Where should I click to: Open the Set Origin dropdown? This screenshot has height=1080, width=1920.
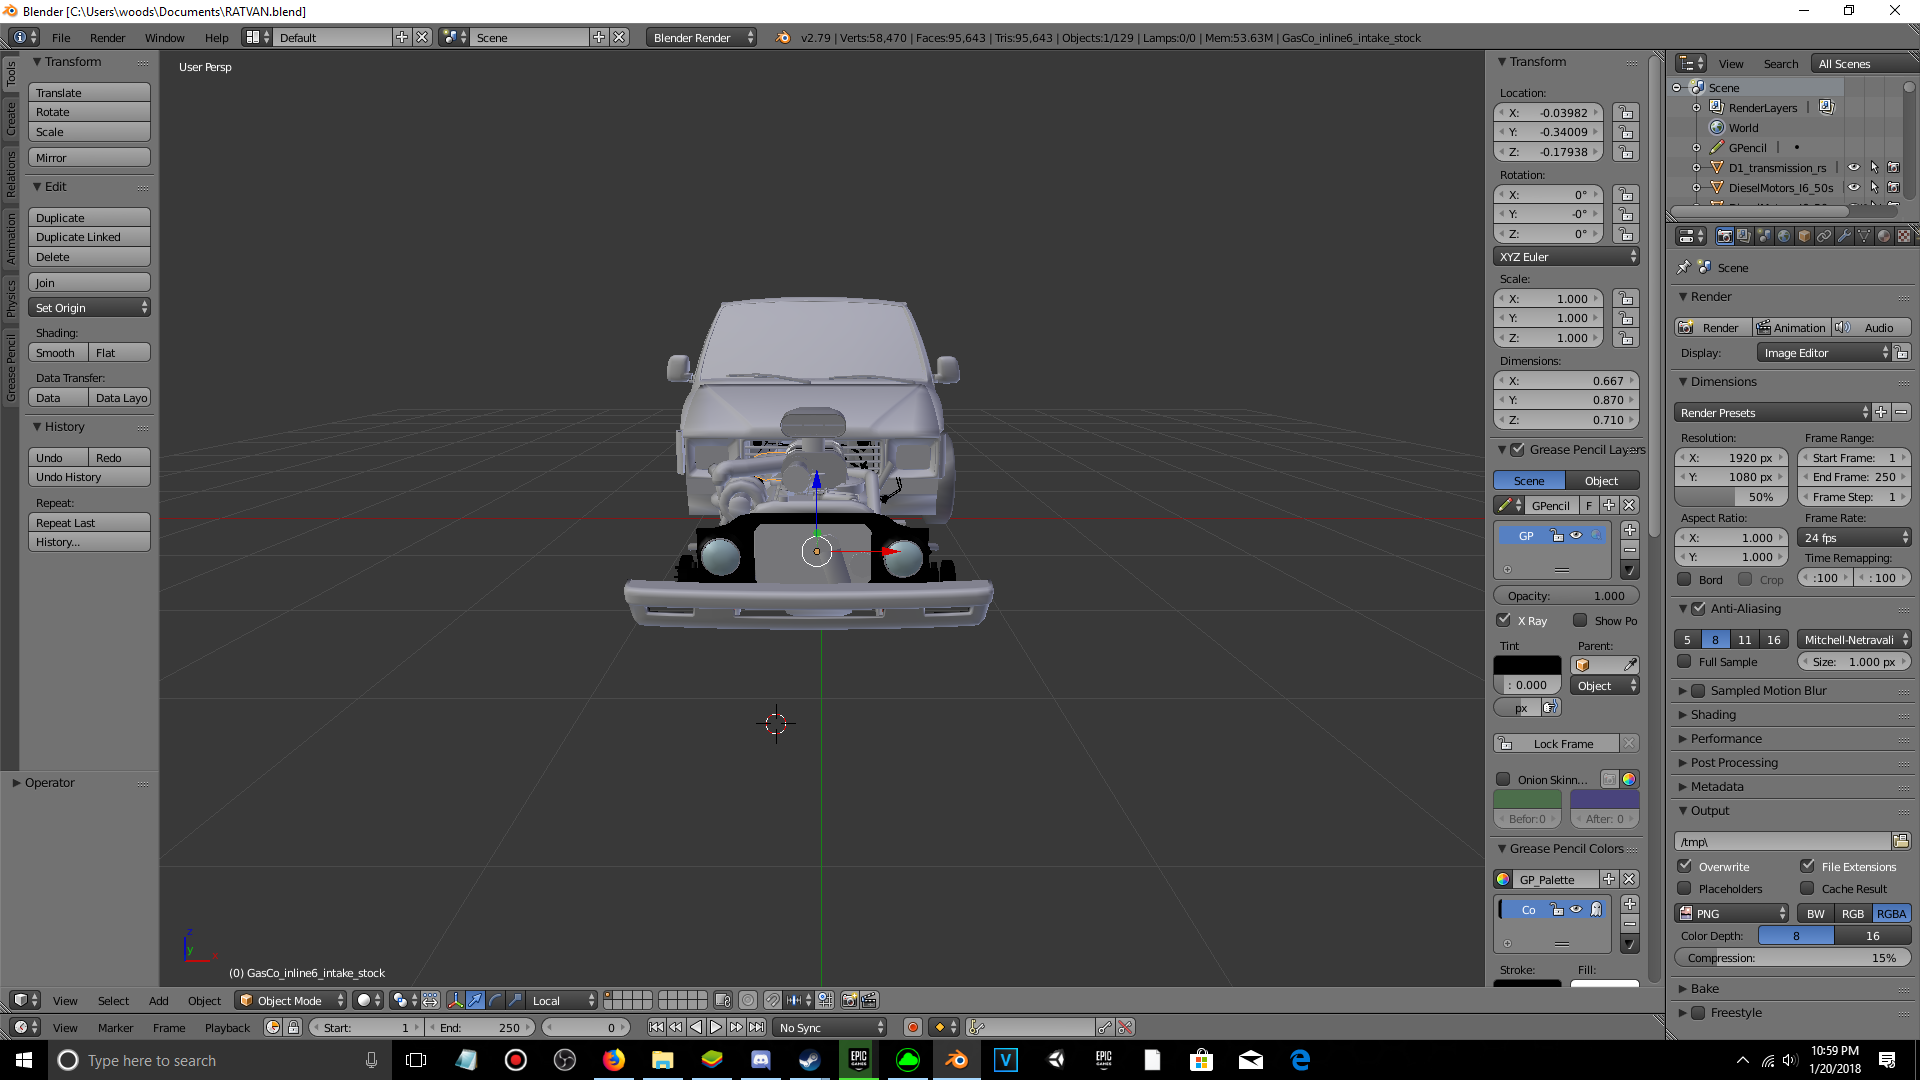pos(89,308)
